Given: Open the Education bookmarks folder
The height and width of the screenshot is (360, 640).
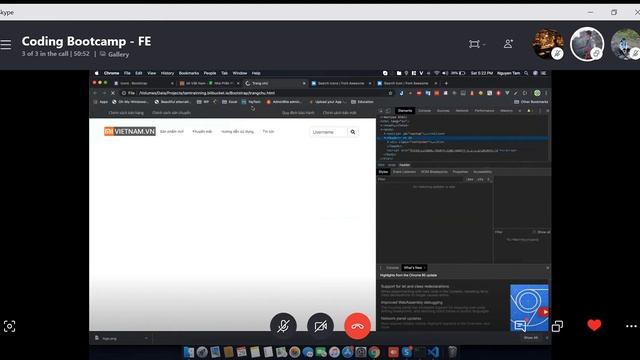Looking at the screenshot, I should click(x=362, y=102).
